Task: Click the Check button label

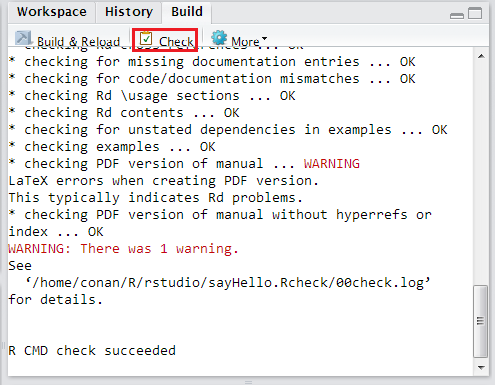Action: (x=176, y=42)
